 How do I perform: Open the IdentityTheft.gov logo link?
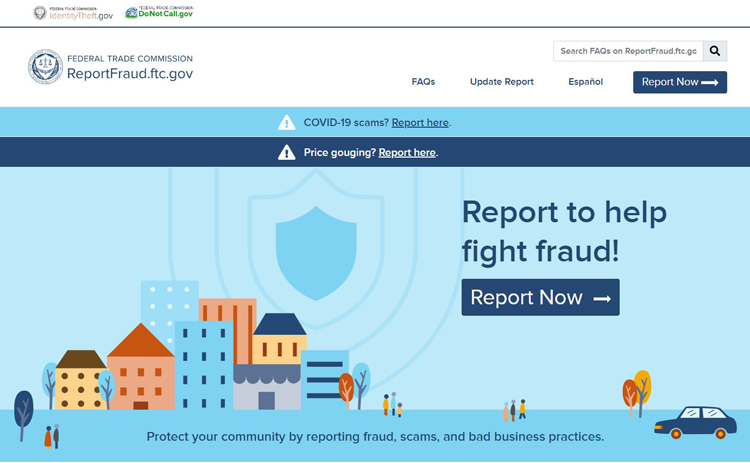pos(73,13)
